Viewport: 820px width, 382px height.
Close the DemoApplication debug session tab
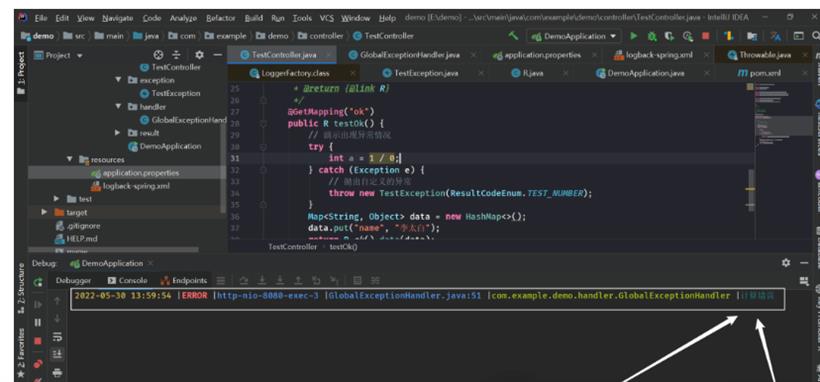151,263
